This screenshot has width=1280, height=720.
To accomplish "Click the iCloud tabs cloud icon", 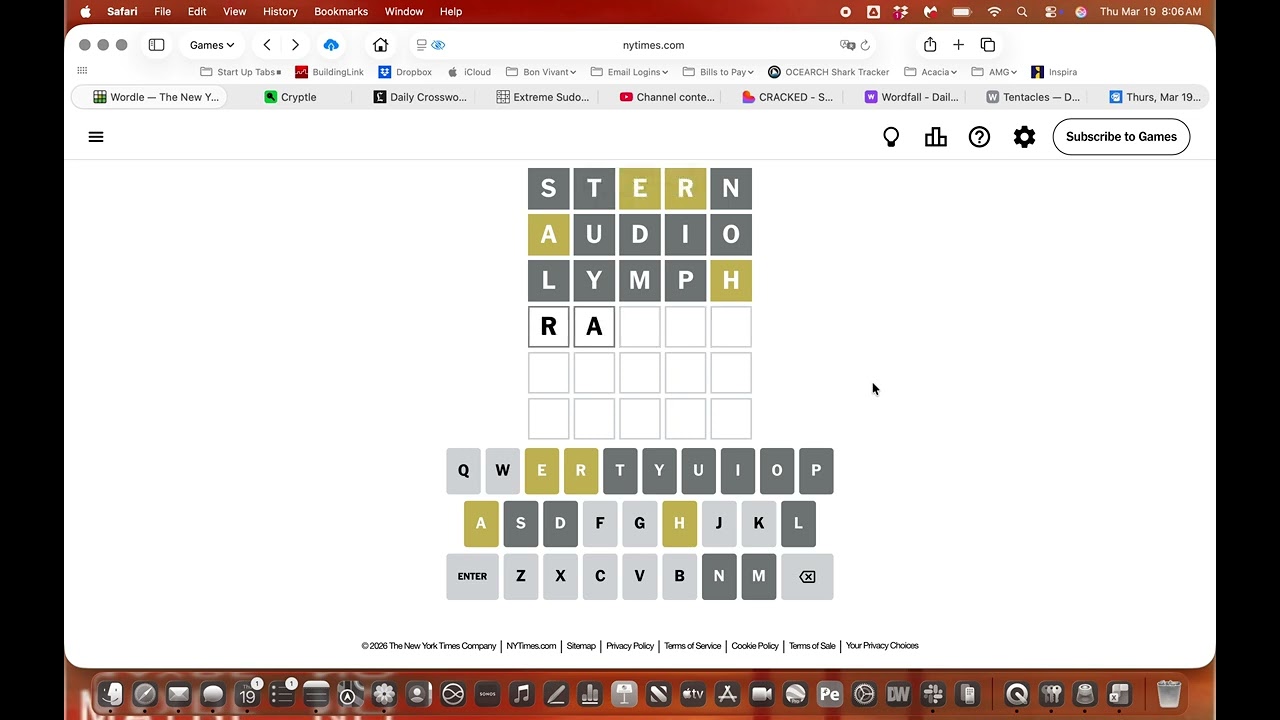I will 331,45.
